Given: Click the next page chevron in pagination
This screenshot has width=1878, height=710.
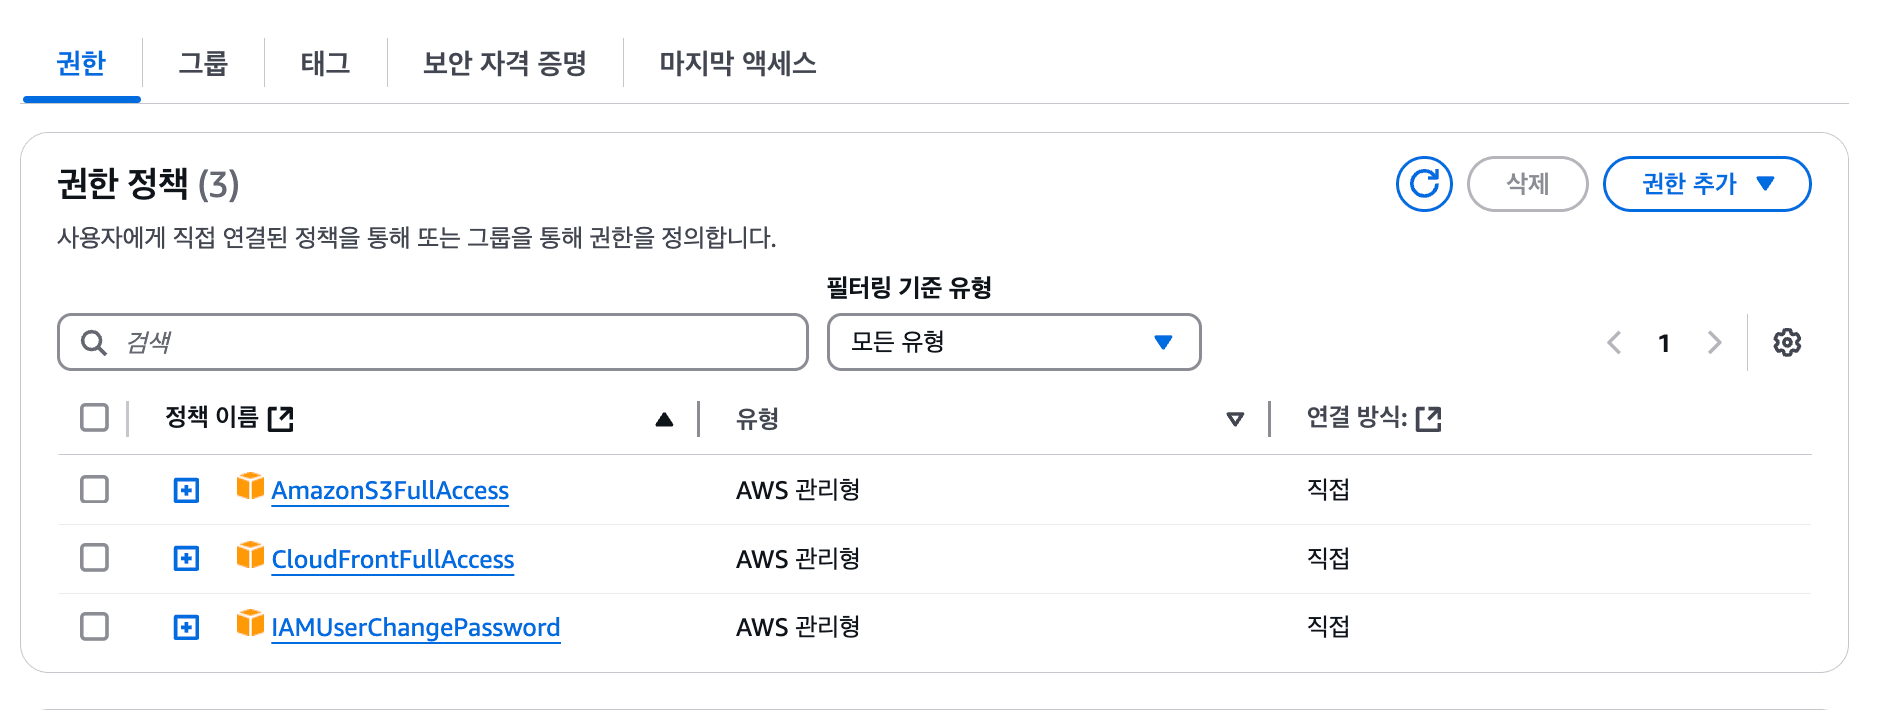Looking at the screenshot, I should coord(1715,342).
